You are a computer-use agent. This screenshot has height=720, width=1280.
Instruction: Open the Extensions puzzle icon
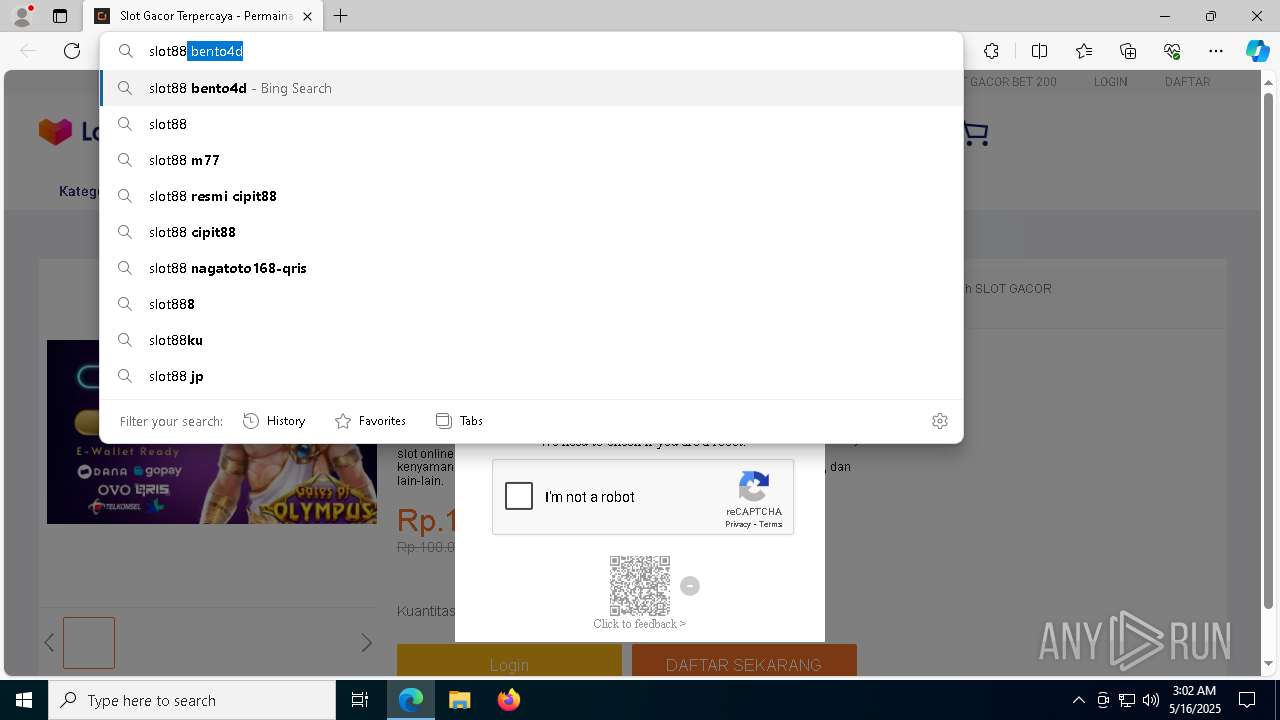point(991,51)
